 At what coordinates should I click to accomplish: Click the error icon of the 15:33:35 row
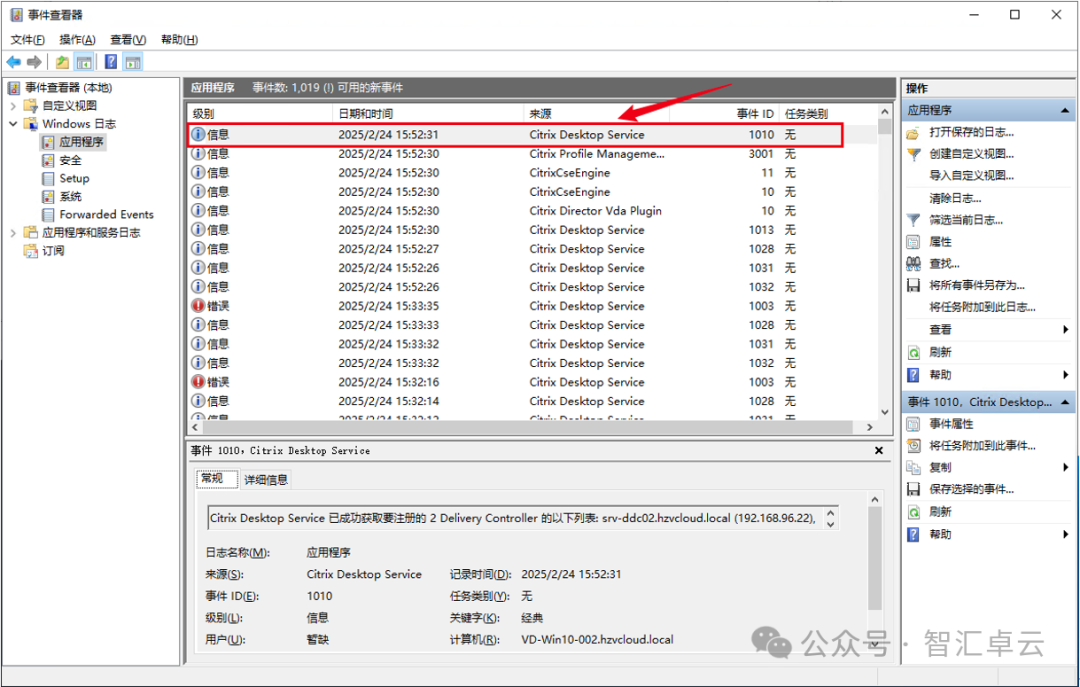click(198, 306)
